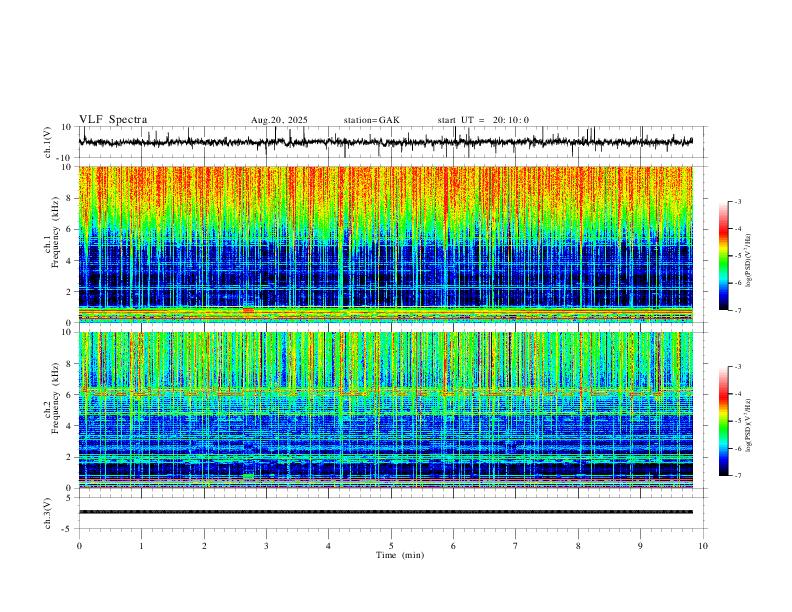Click the "Time (min)" axis label

pyautogui.click(x=400, y=555)
